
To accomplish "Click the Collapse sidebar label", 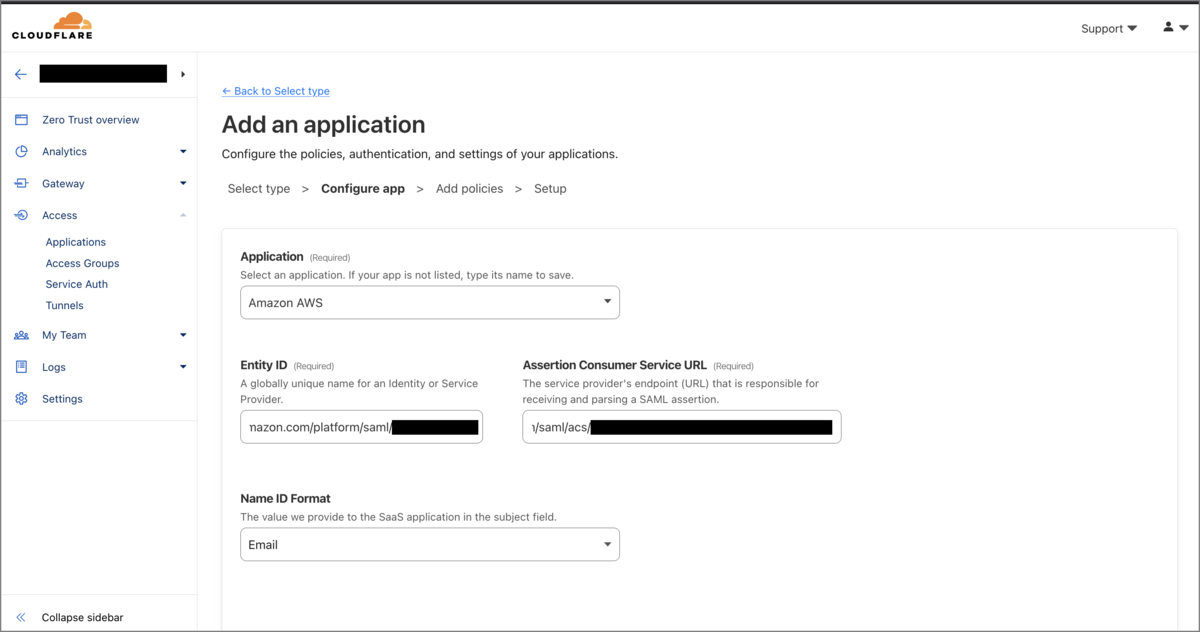I will [82, 618].
